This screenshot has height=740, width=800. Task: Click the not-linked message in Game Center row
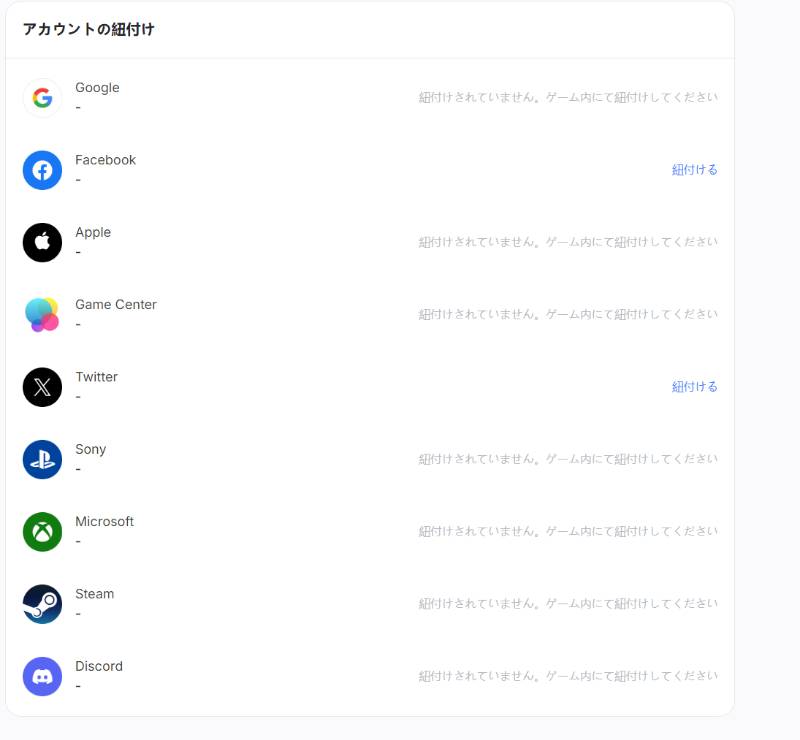pyautogui.click(x=568, y=314)
